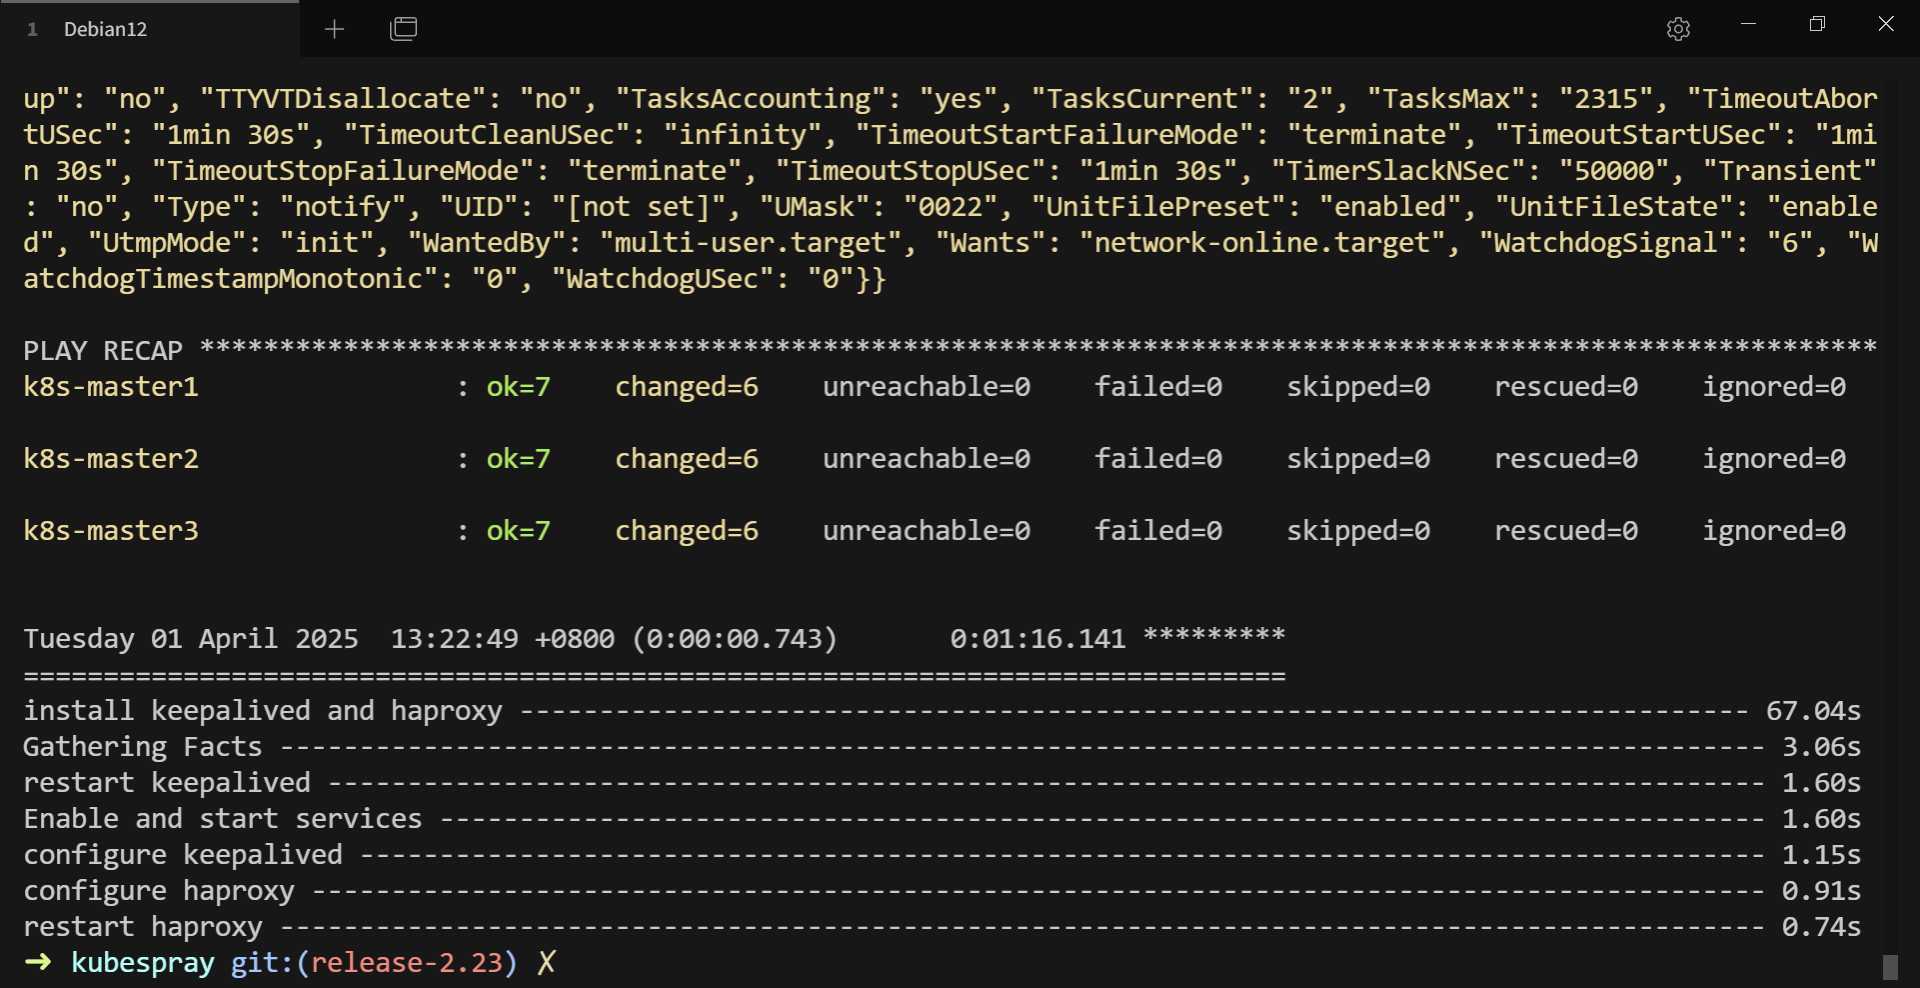Click the k8s-master2 host name in recap
The image size is (1920, 988).
tap(111, 459)
